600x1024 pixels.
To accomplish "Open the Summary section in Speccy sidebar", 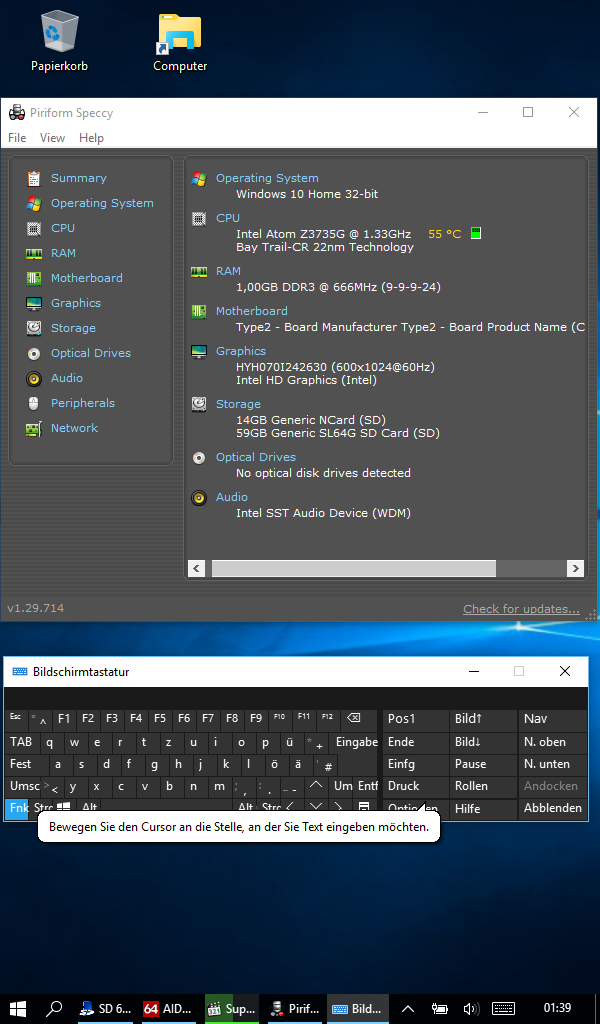I will pyautogui.click(x=78, y=178).
